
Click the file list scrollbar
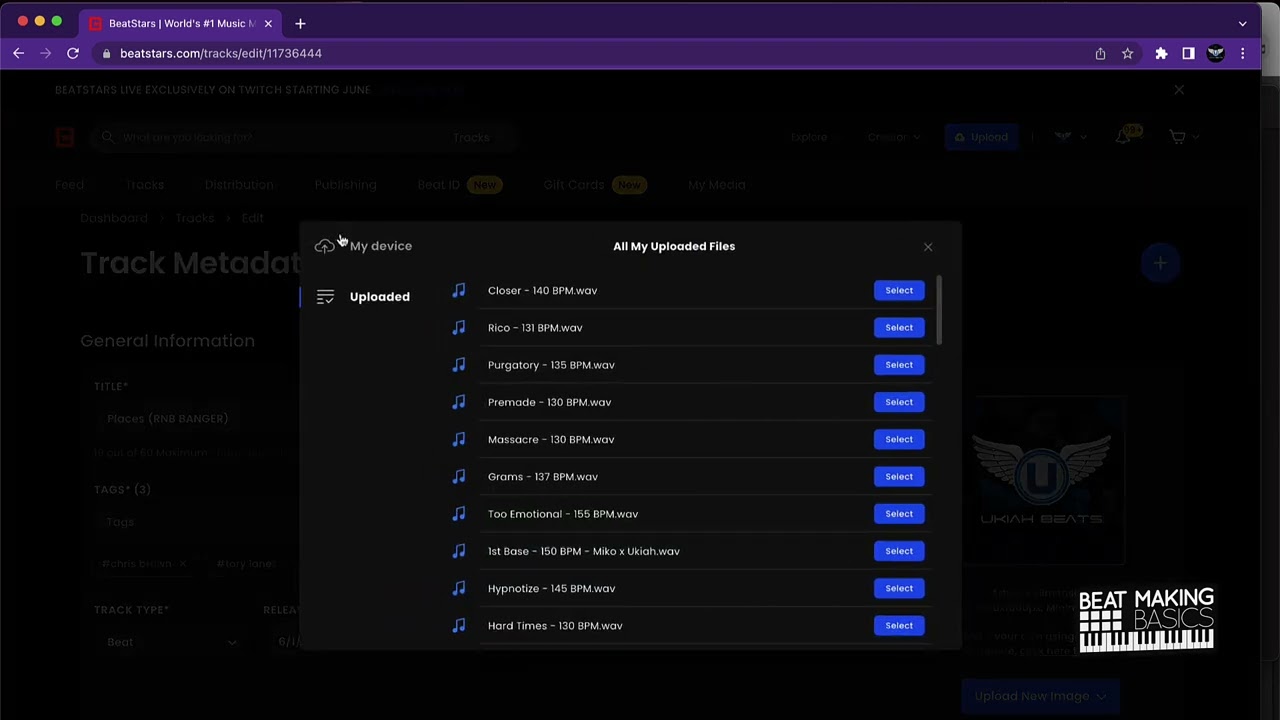point(940,312)
